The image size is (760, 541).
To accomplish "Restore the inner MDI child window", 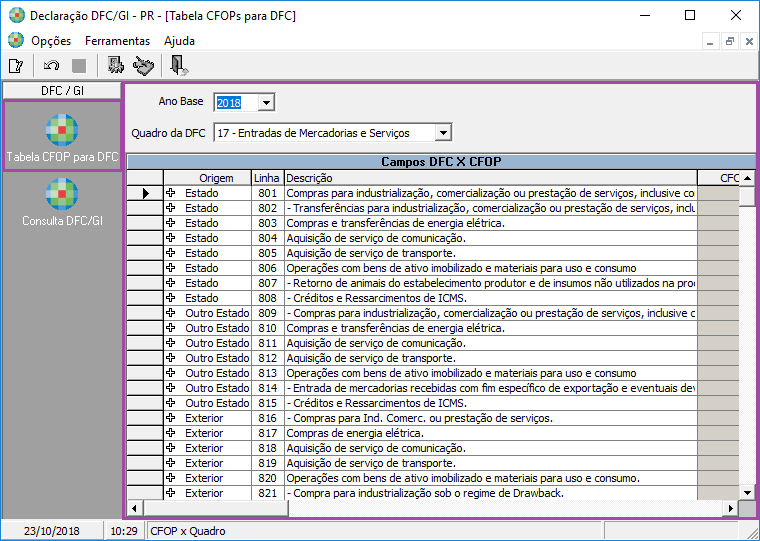I will pyautogui.click(x=729, y=42).
